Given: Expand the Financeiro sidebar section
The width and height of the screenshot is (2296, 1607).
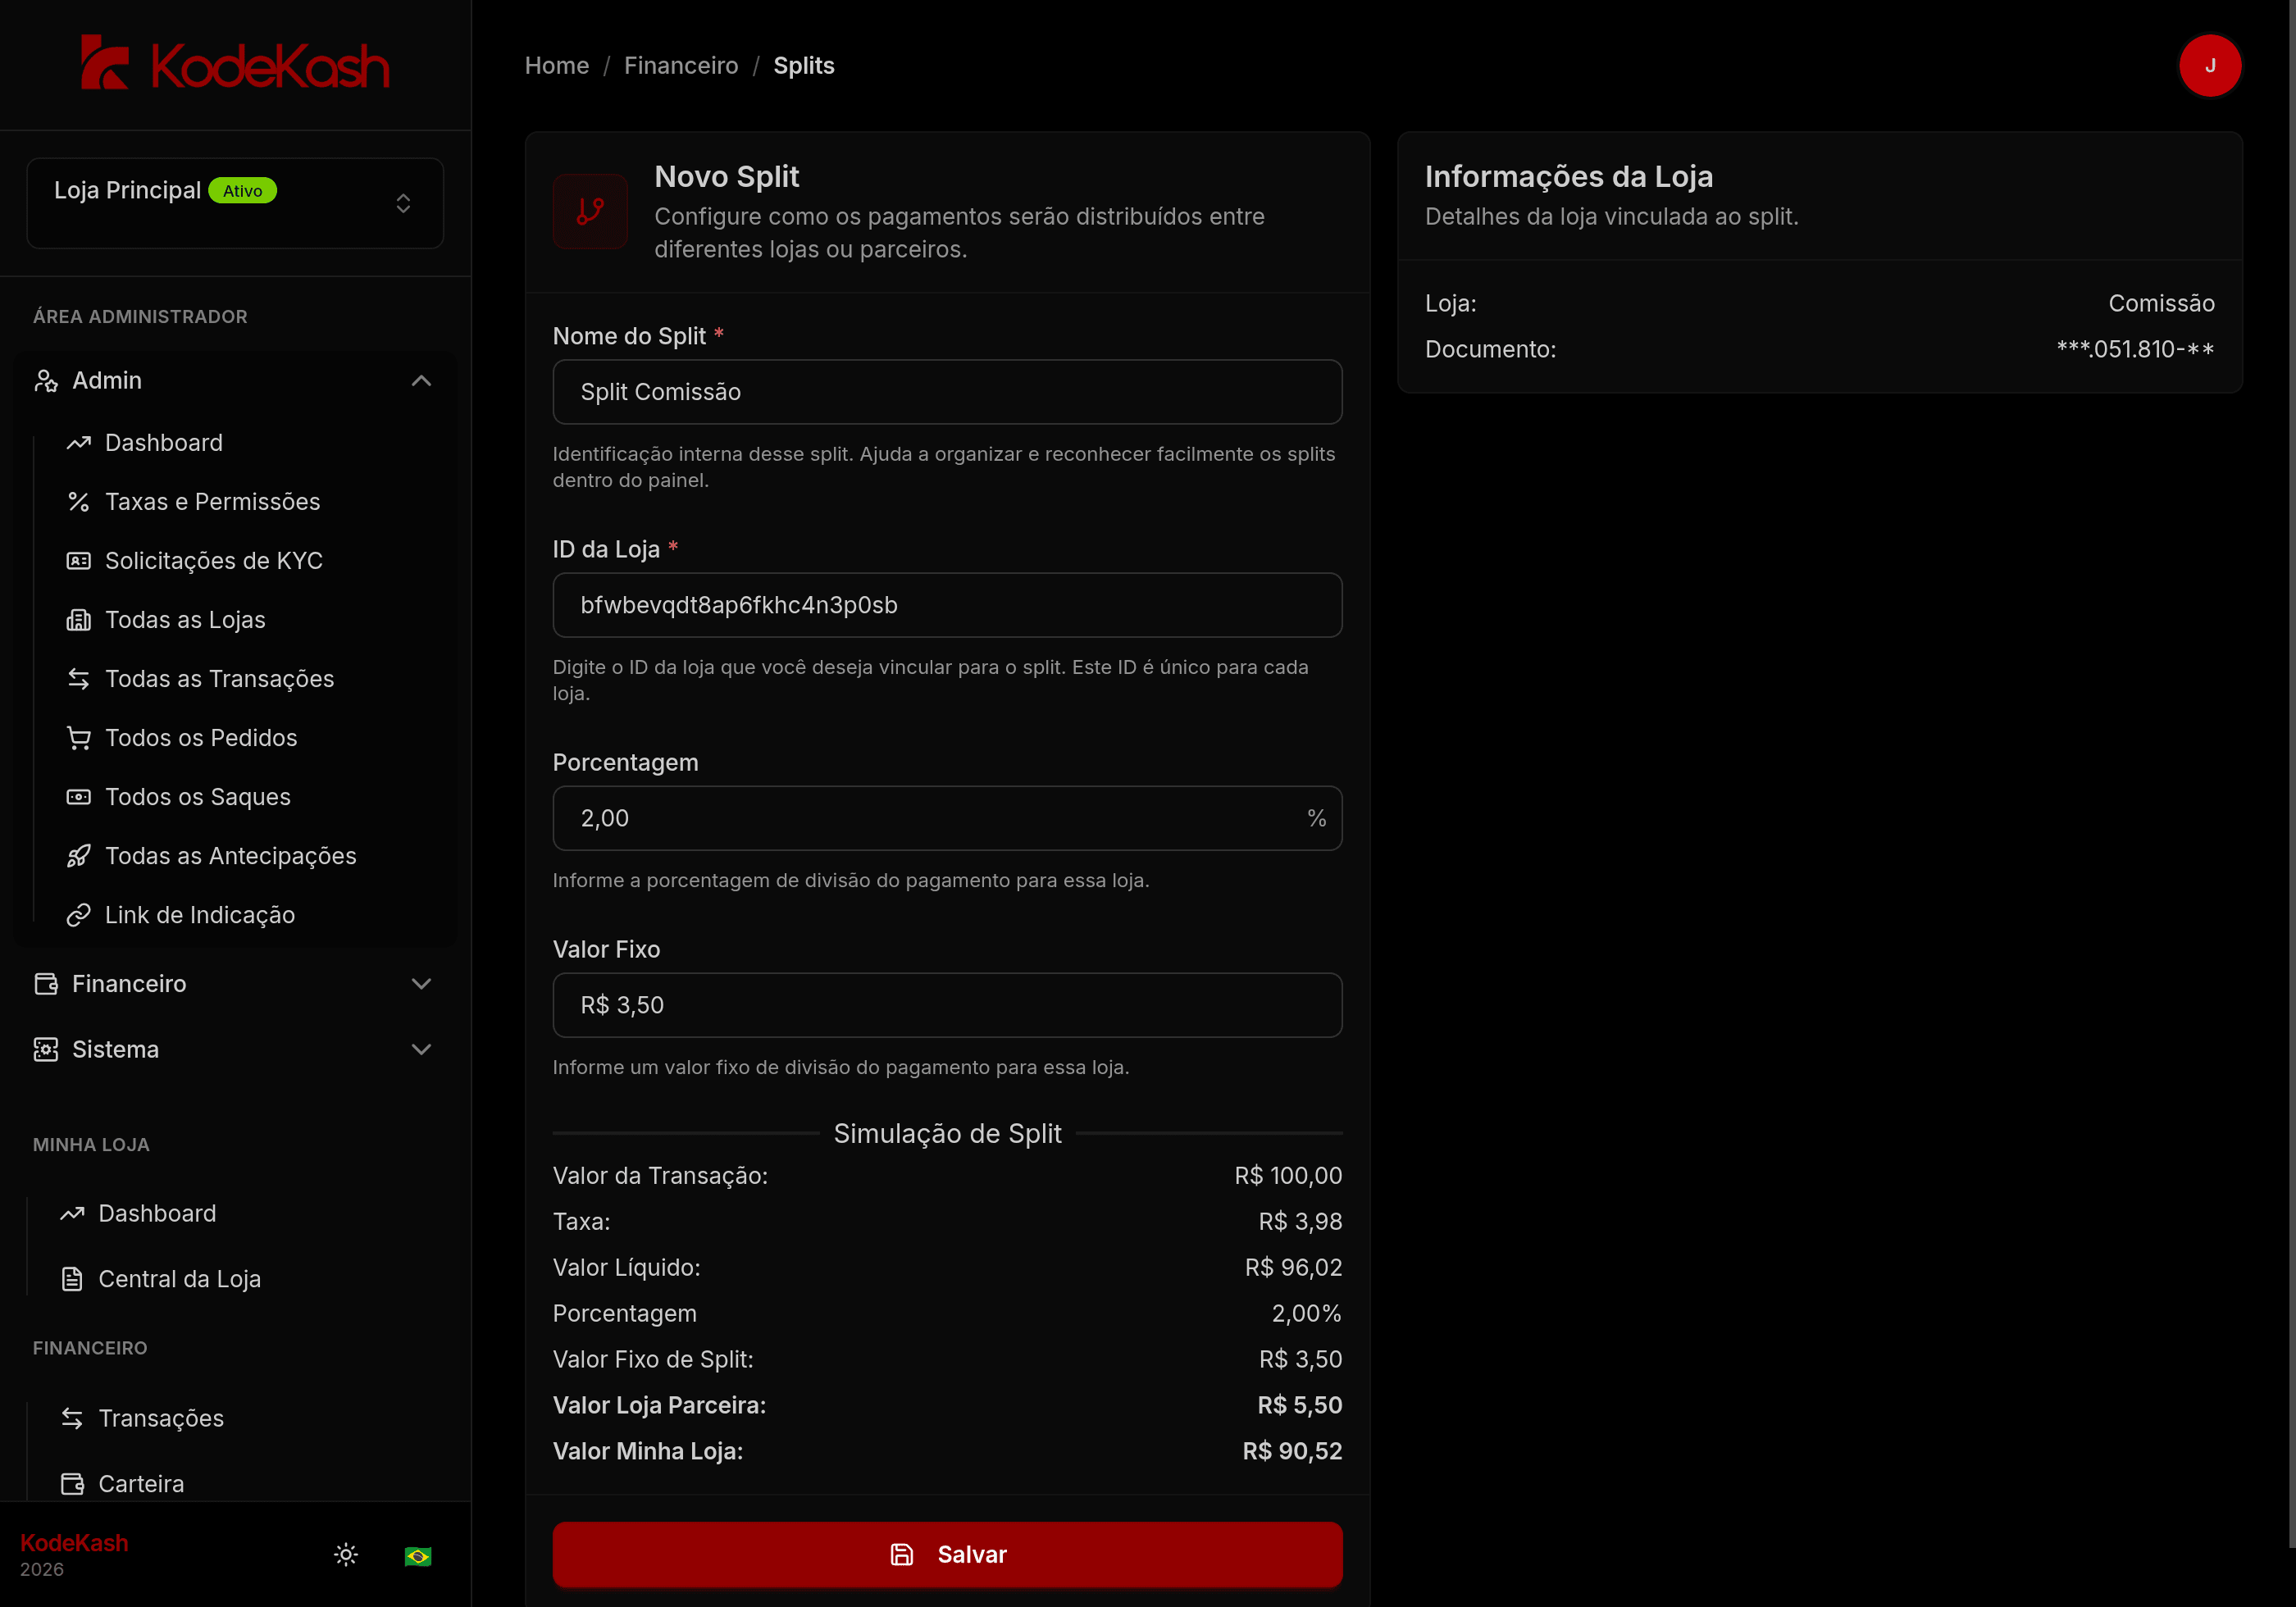Looking at the screenshot, I should [235, 984].
